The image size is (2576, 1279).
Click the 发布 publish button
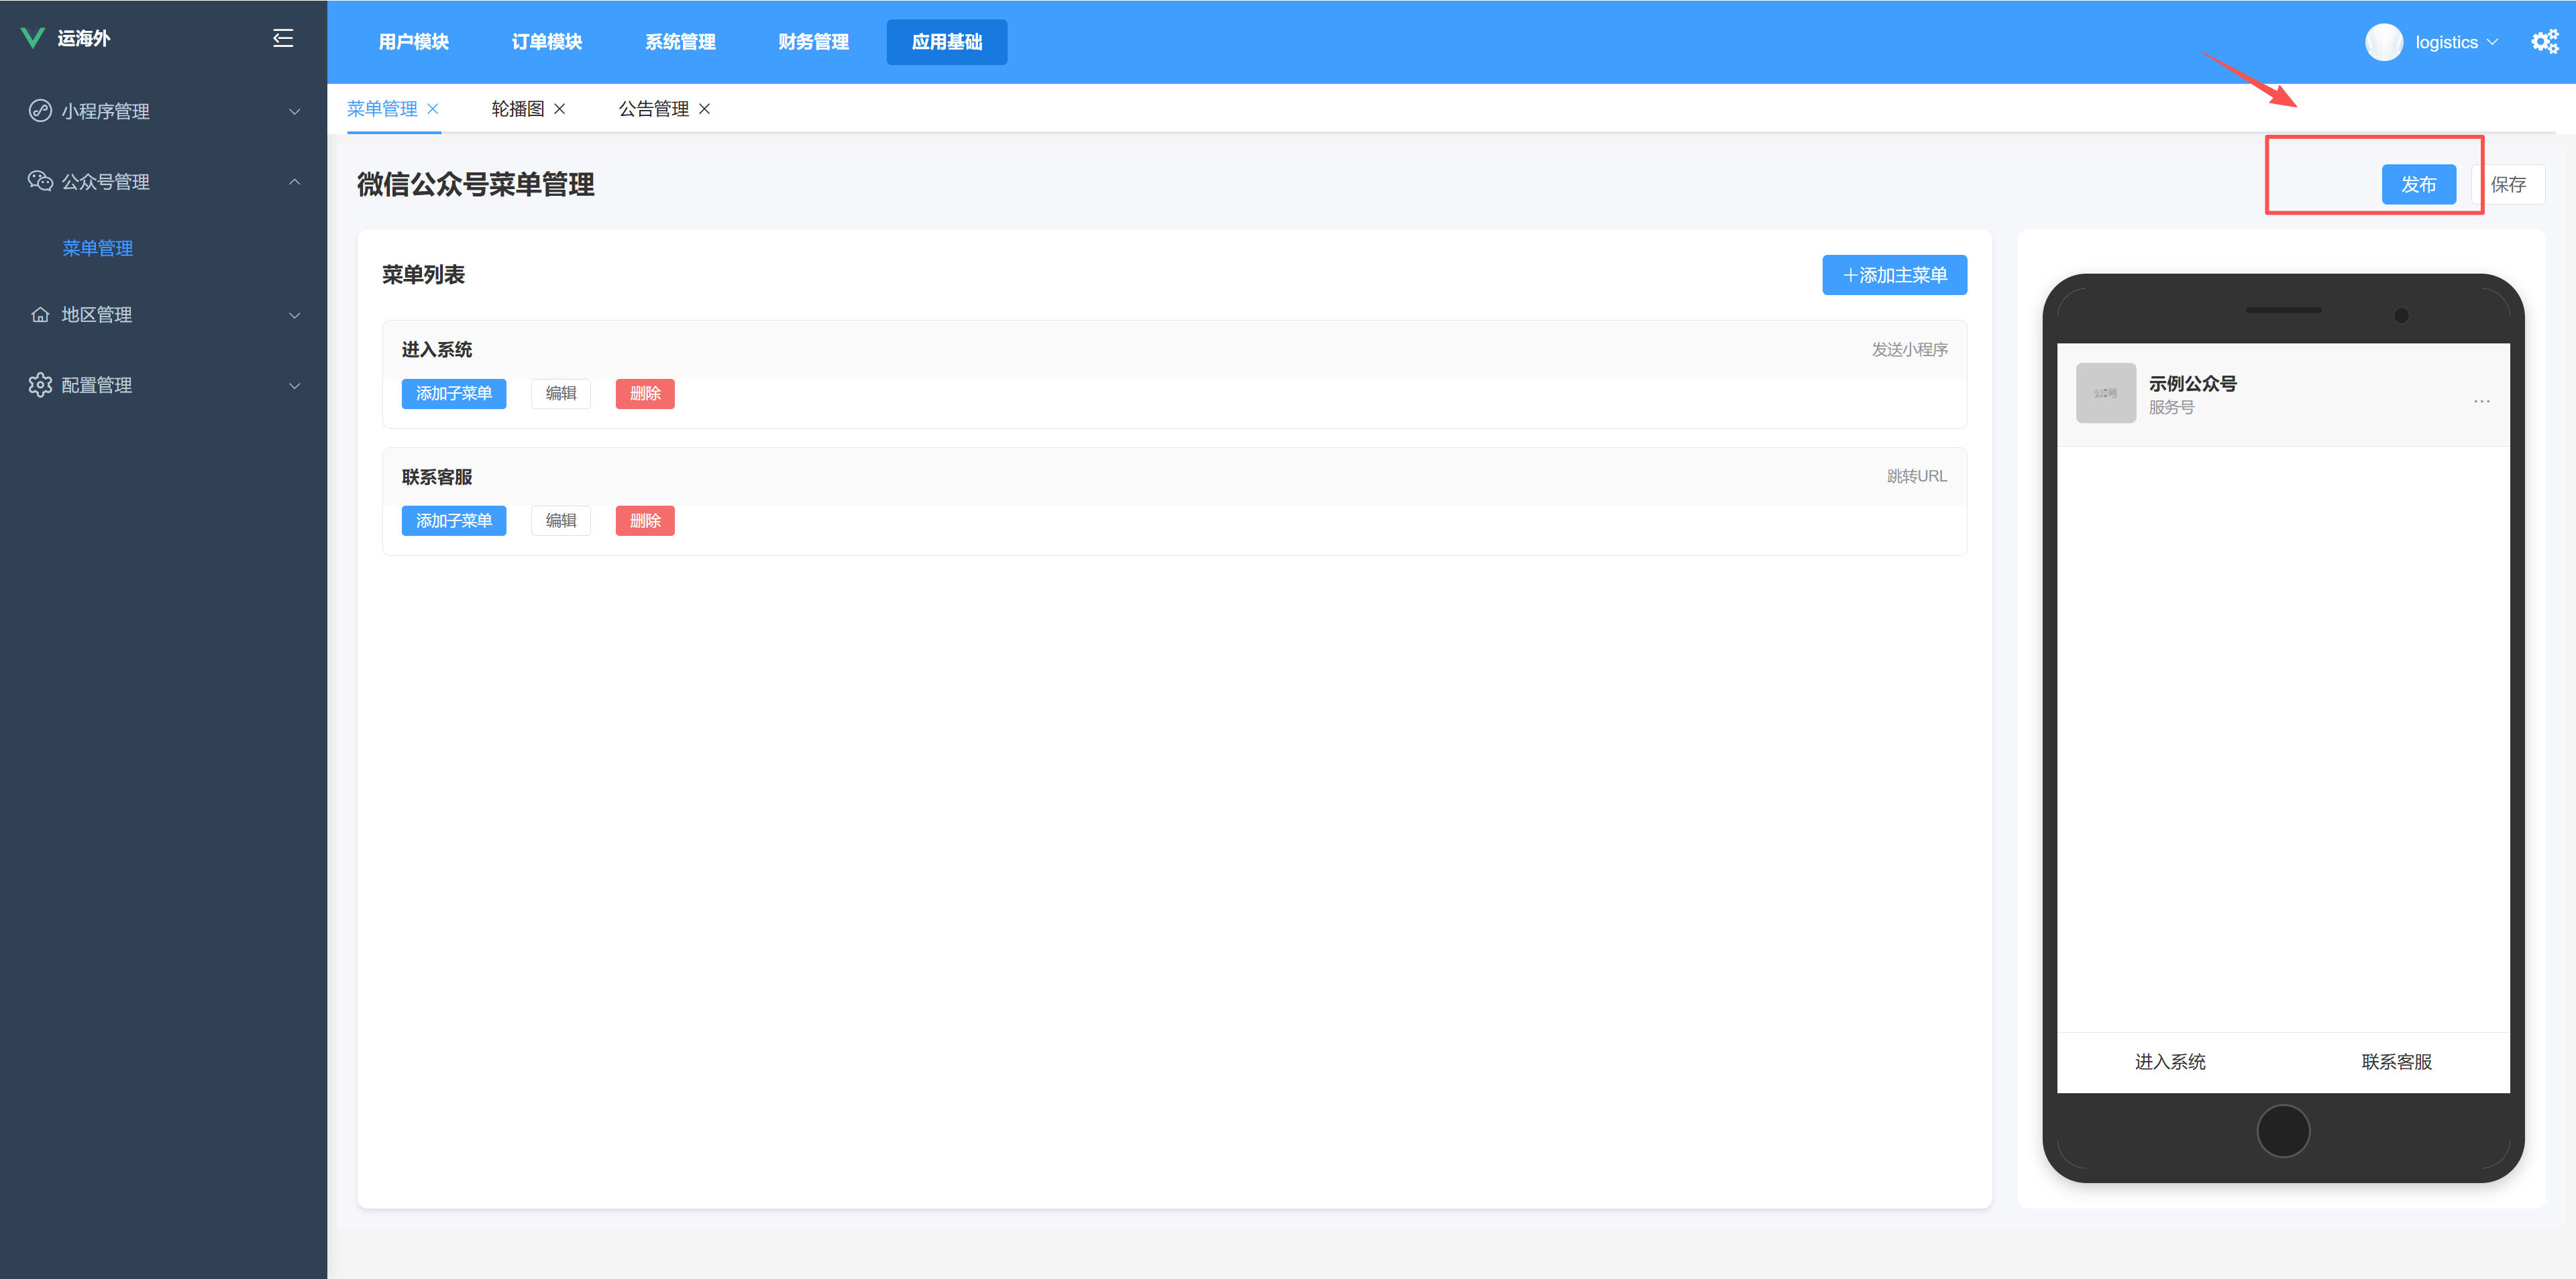pos(2418,184)
